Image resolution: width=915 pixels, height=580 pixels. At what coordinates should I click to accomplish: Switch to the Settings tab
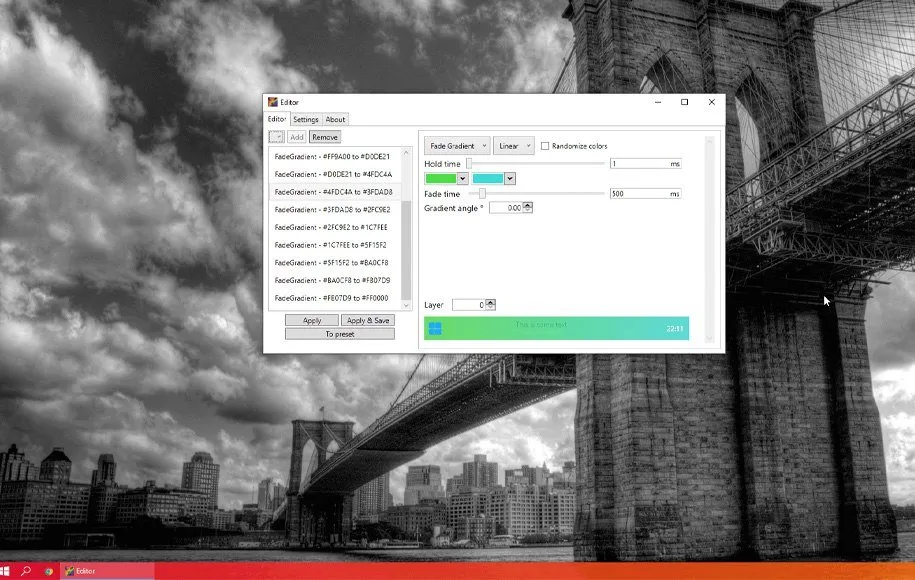[x=305, y=120]
